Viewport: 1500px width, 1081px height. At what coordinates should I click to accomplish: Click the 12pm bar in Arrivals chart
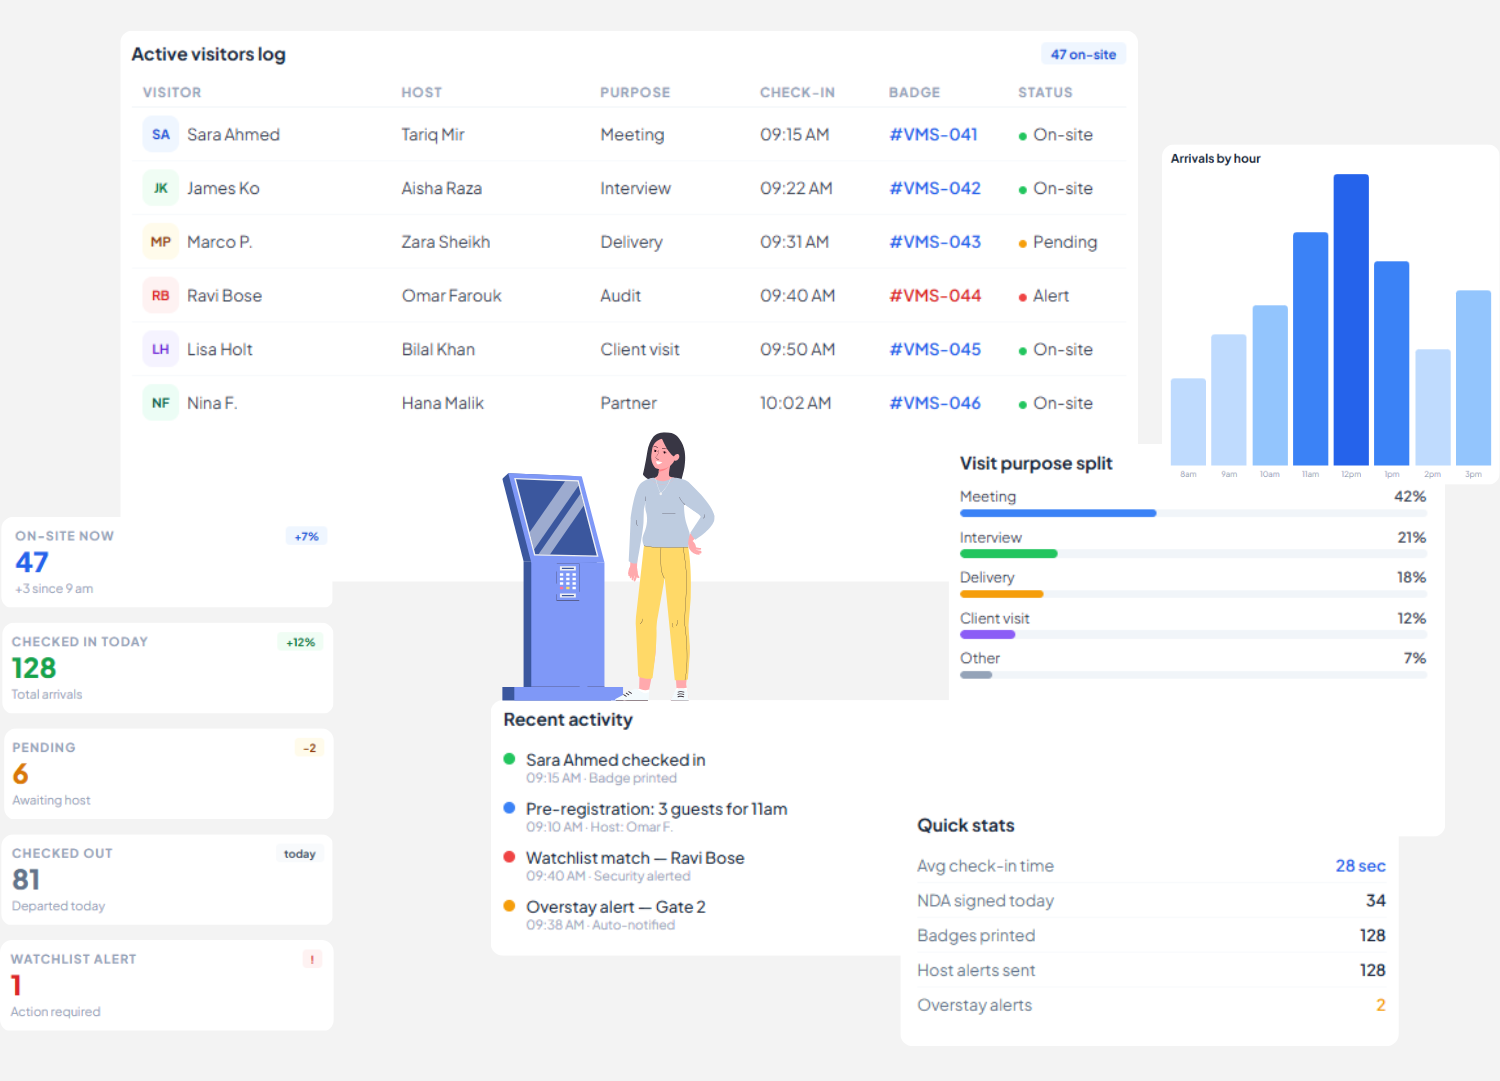tap(1351, 320)
